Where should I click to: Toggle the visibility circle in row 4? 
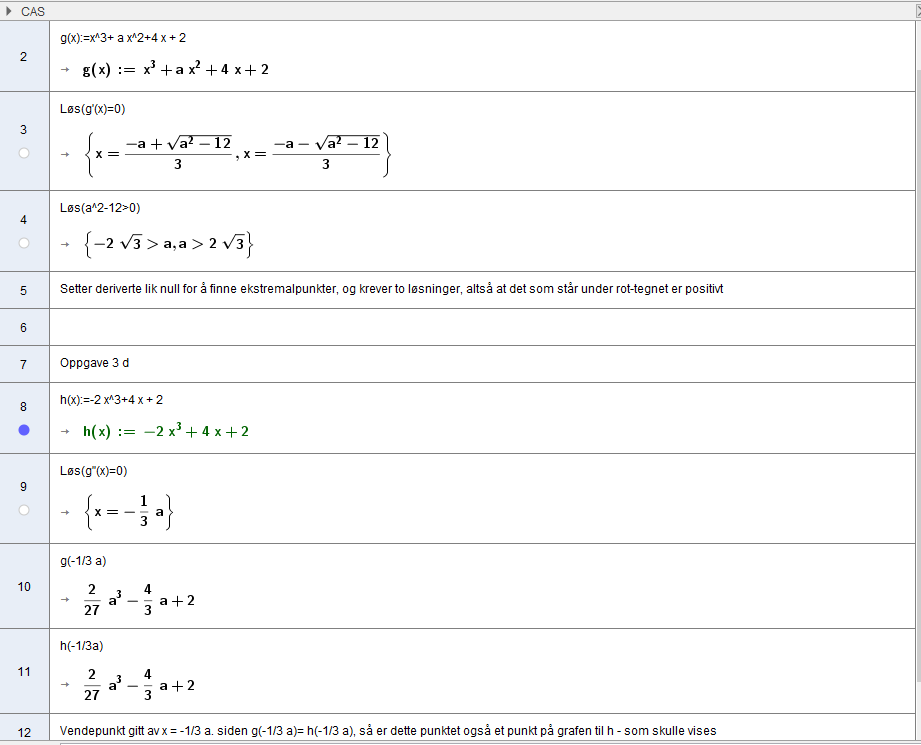[x=24, y=242]
